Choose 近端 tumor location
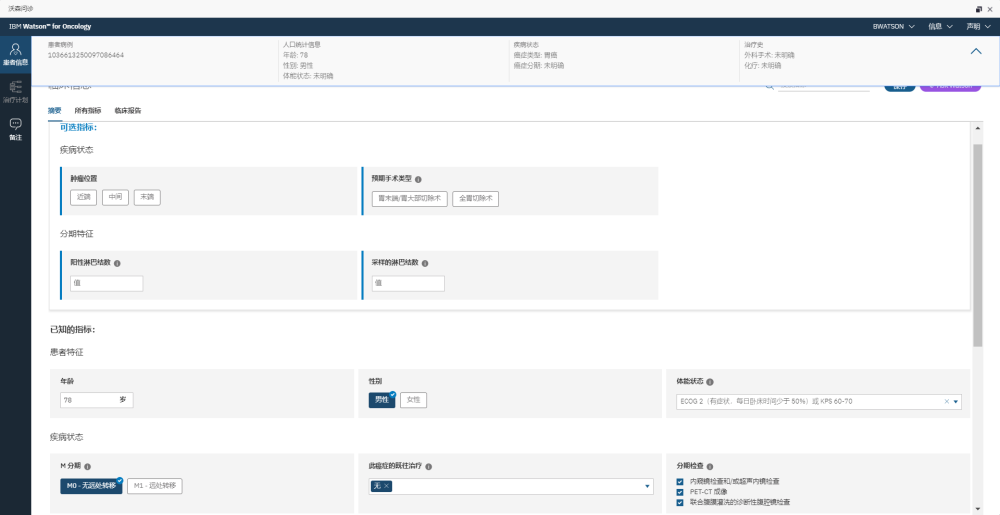This screenshot has width=1000, height=515. coord(83,197)
